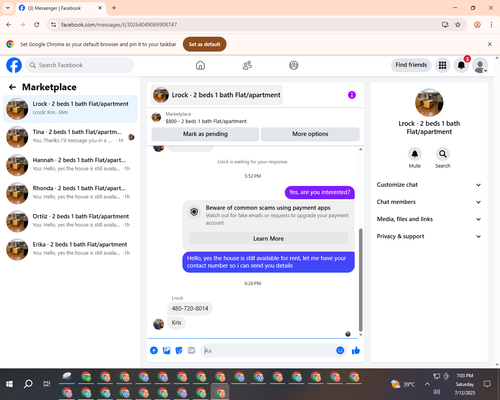Expand Privacy & support section
The image size is (500, 400).
click(x=429, y=236)
